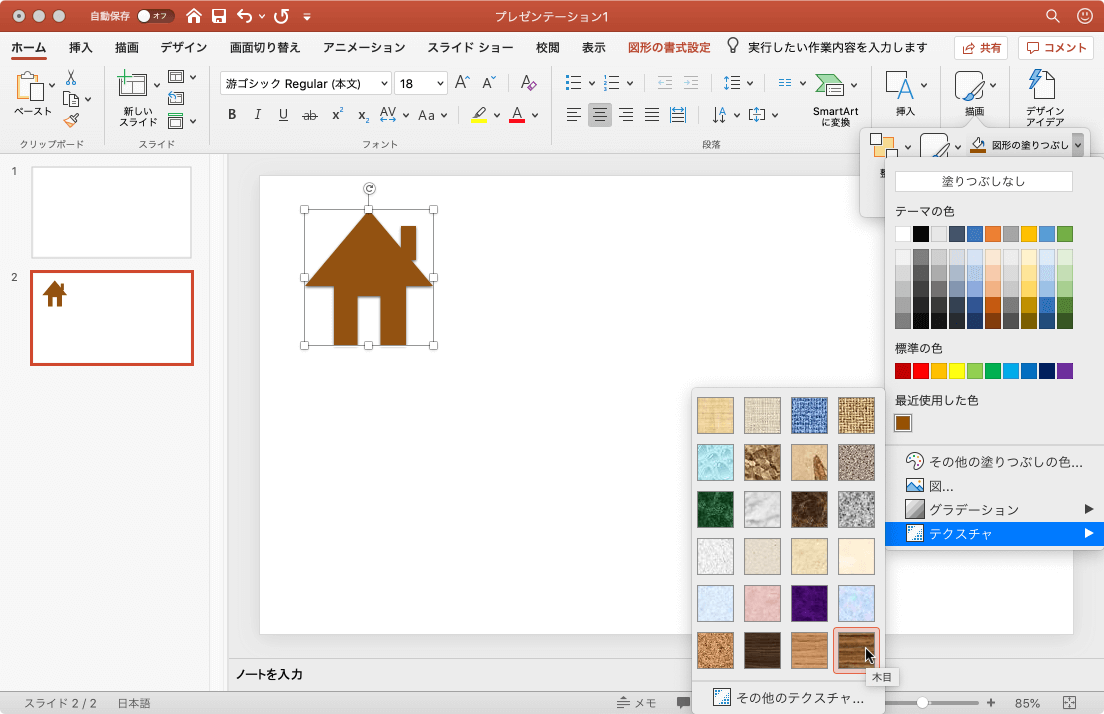Click the Share button
This screenshot has width=1104, height=714.
981,47
